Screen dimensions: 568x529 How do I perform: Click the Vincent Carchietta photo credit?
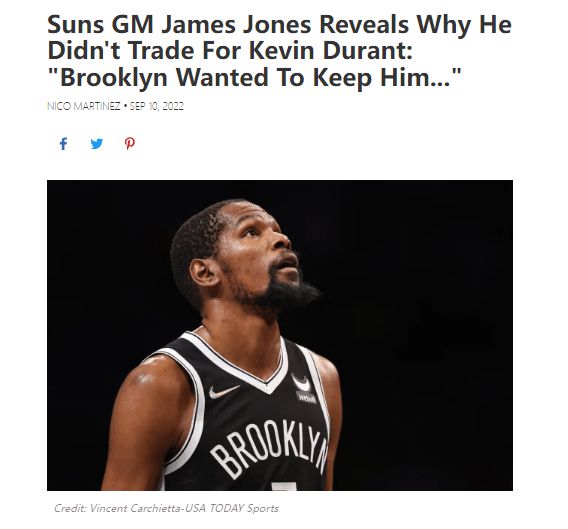click(x=136, y=508)
